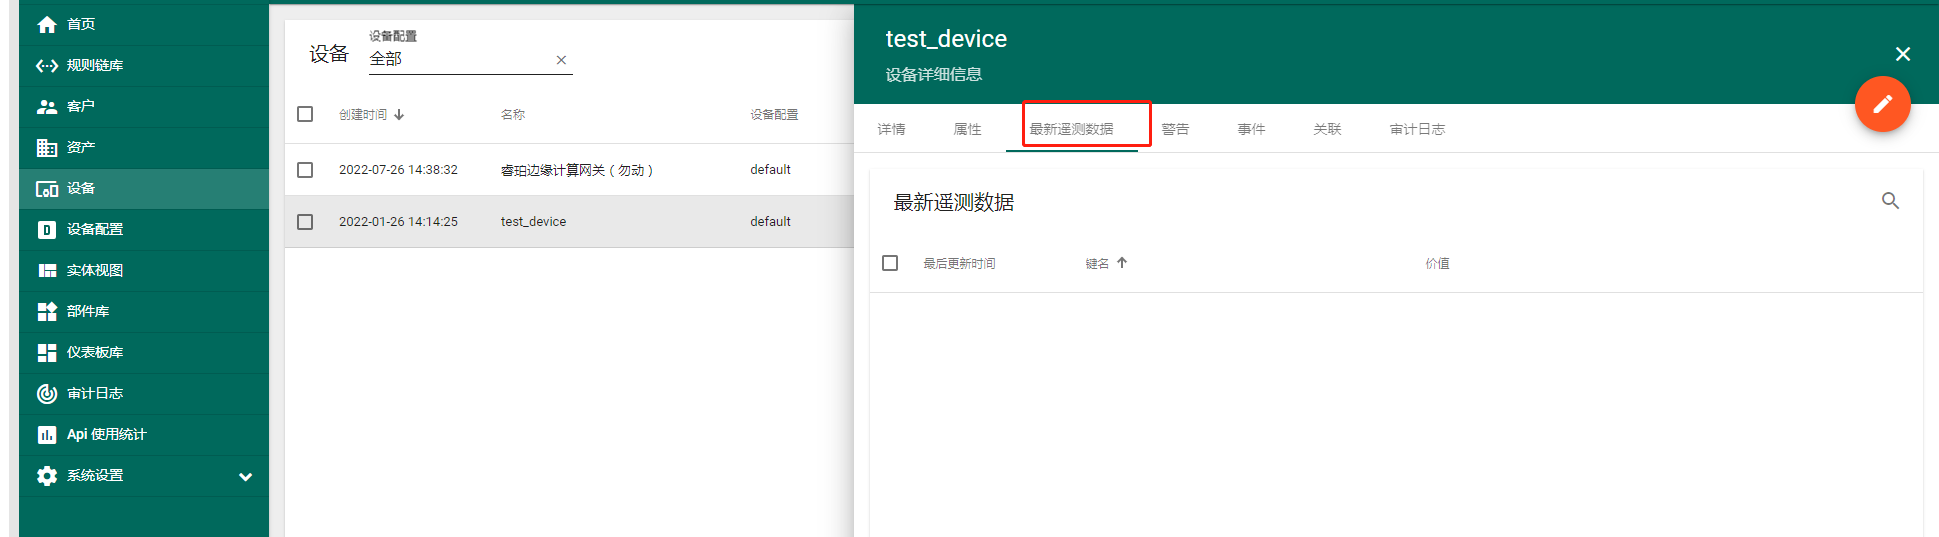This screenshot has height=537, width=1939.
Task: Search latest telemetry with magnifier icon
Action: (1890, 201)
